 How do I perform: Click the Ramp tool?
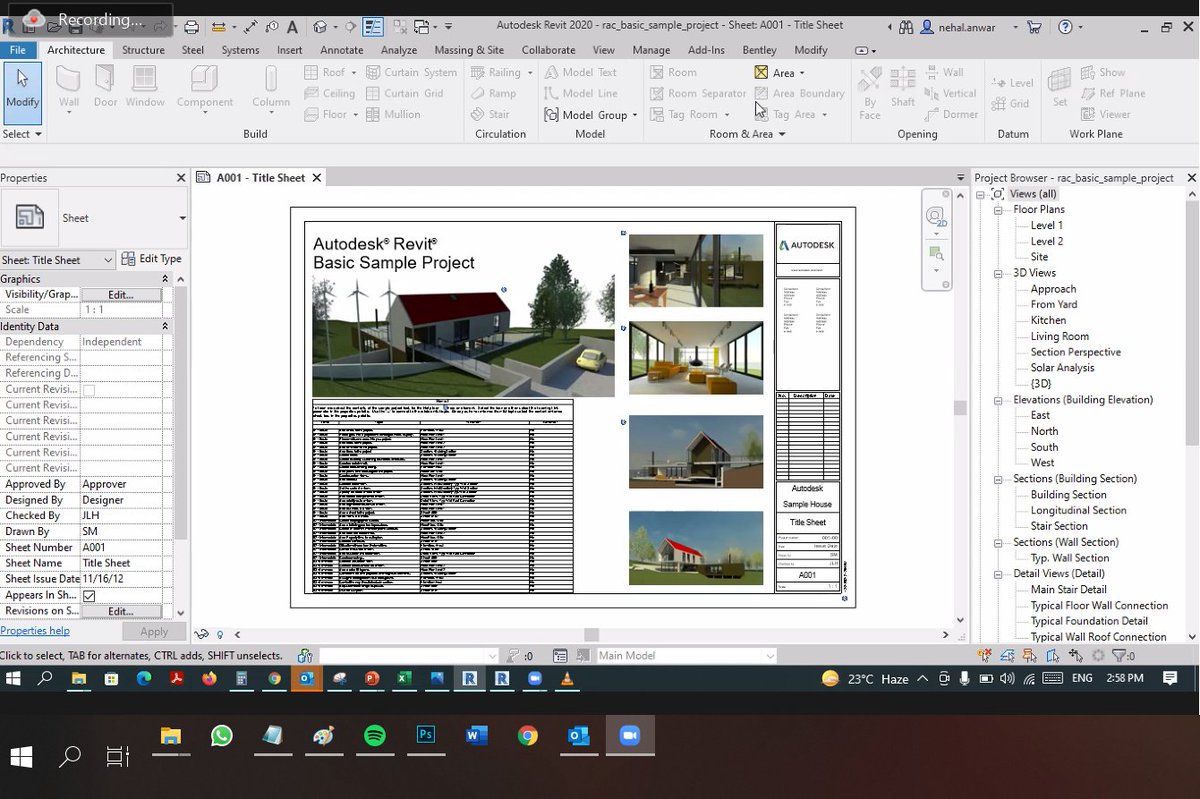(x=493, y=93)
